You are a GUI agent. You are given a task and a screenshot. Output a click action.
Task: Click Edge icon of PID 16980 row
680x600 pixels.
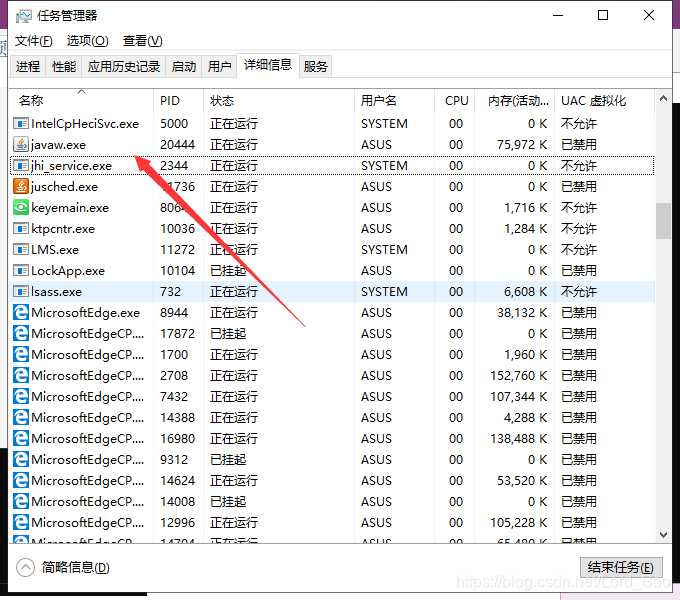tap(20, 438)
